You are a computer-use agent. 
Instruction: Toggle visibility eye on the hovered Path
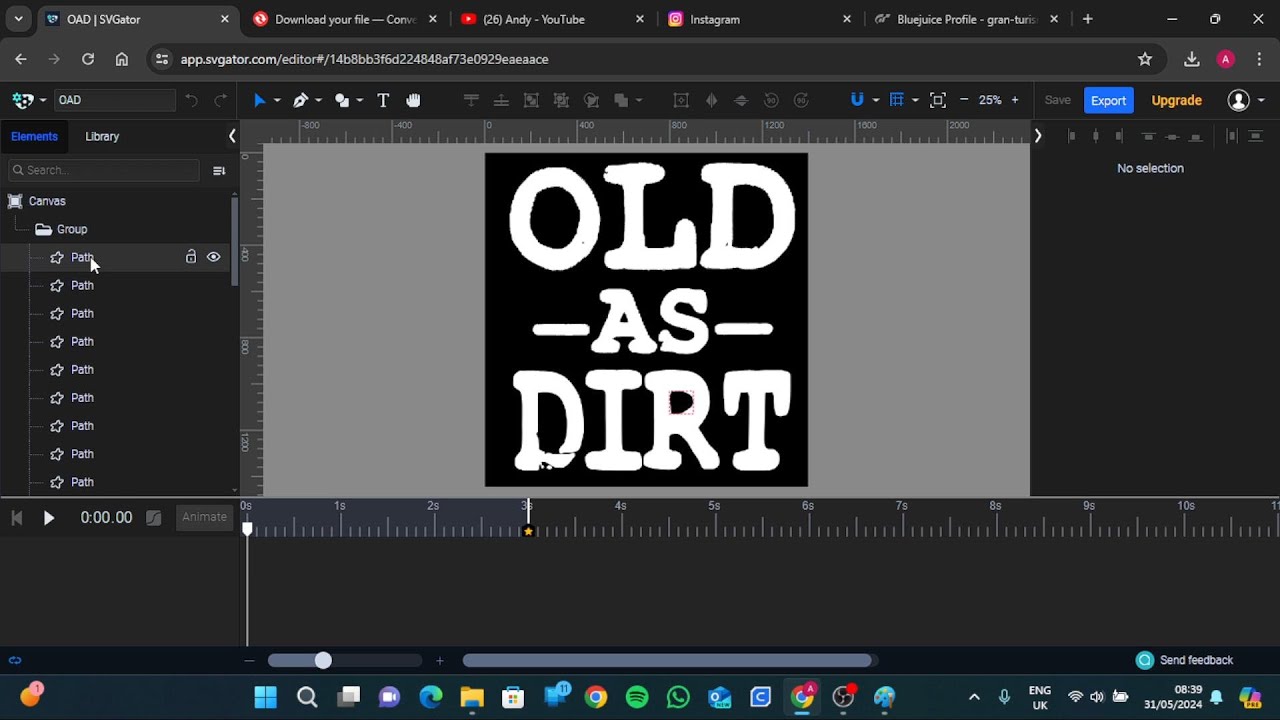point(213,257)
